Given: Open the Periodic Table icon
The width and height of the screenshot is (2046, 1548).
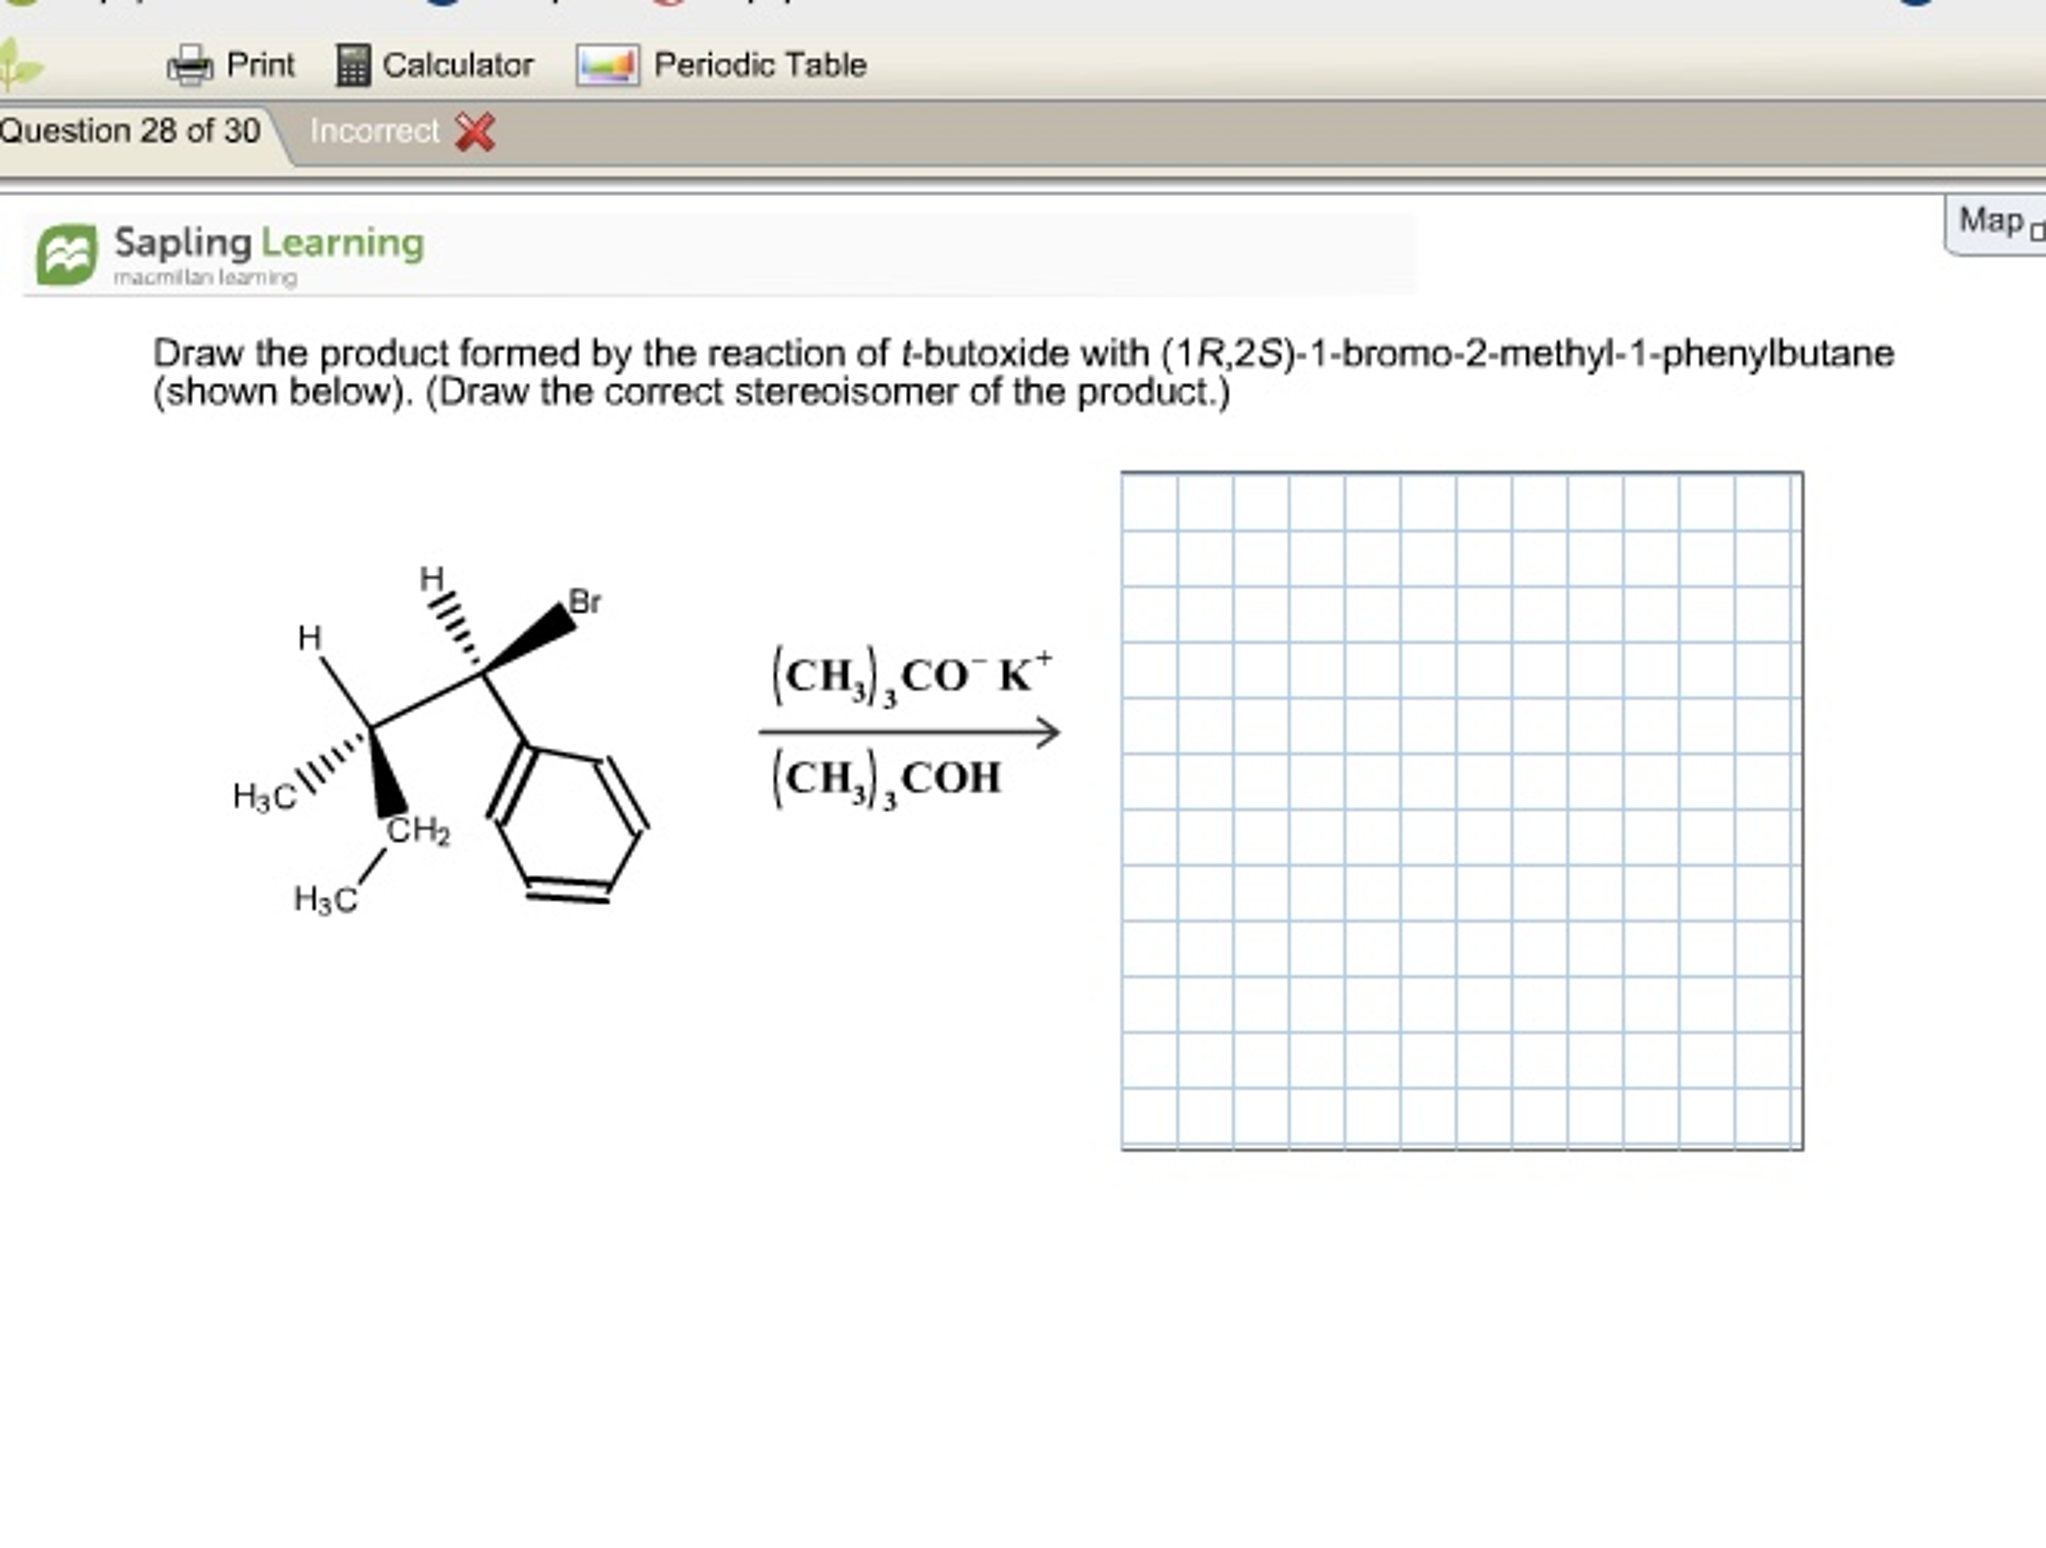Looking at the screenshot, I should (x=608, y=66).
